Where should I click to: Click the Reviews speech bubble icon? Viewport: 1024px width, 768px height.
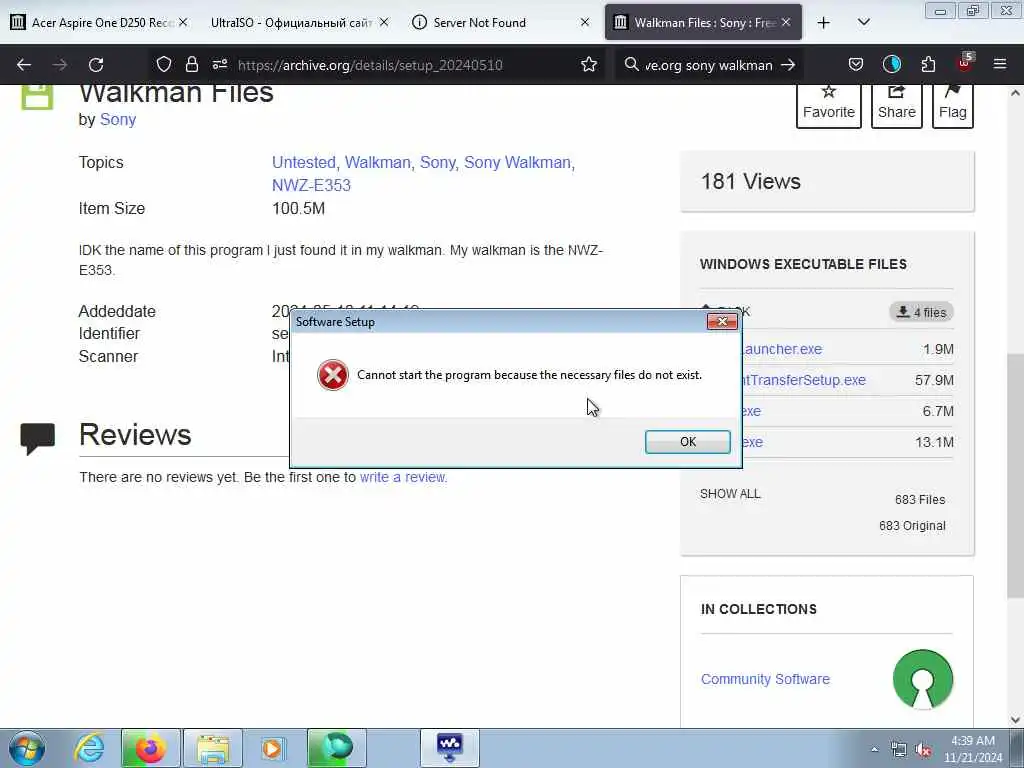point(38,438)
